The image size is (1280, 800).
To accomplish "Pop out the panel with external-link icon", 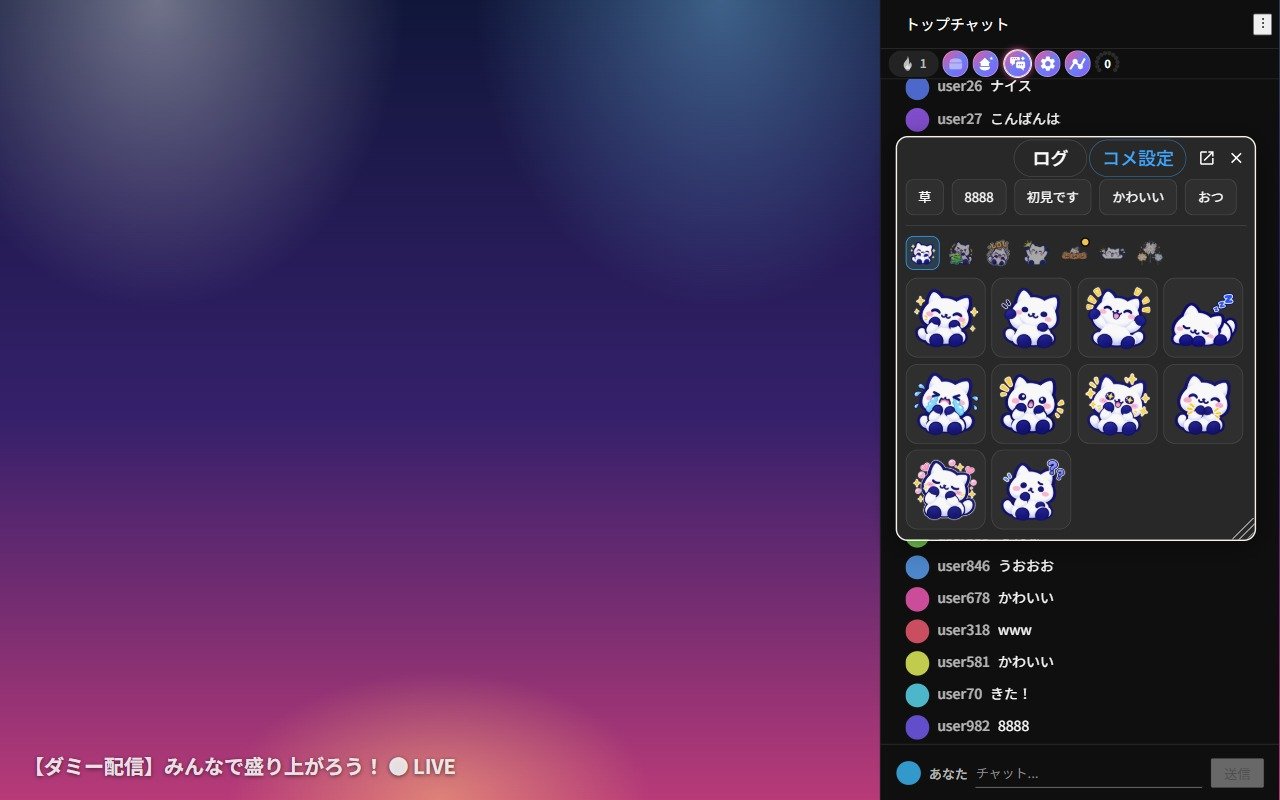I will (1207, 158).
